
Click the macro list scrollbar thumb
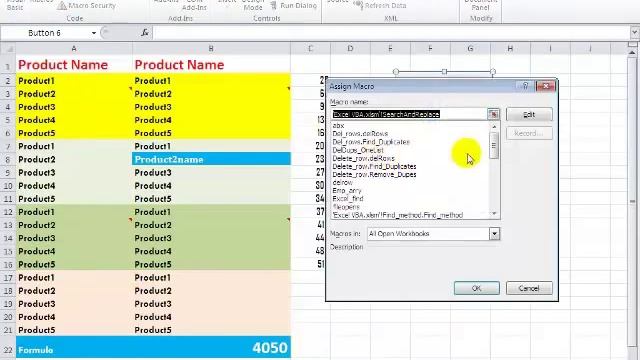pos(494,146)
